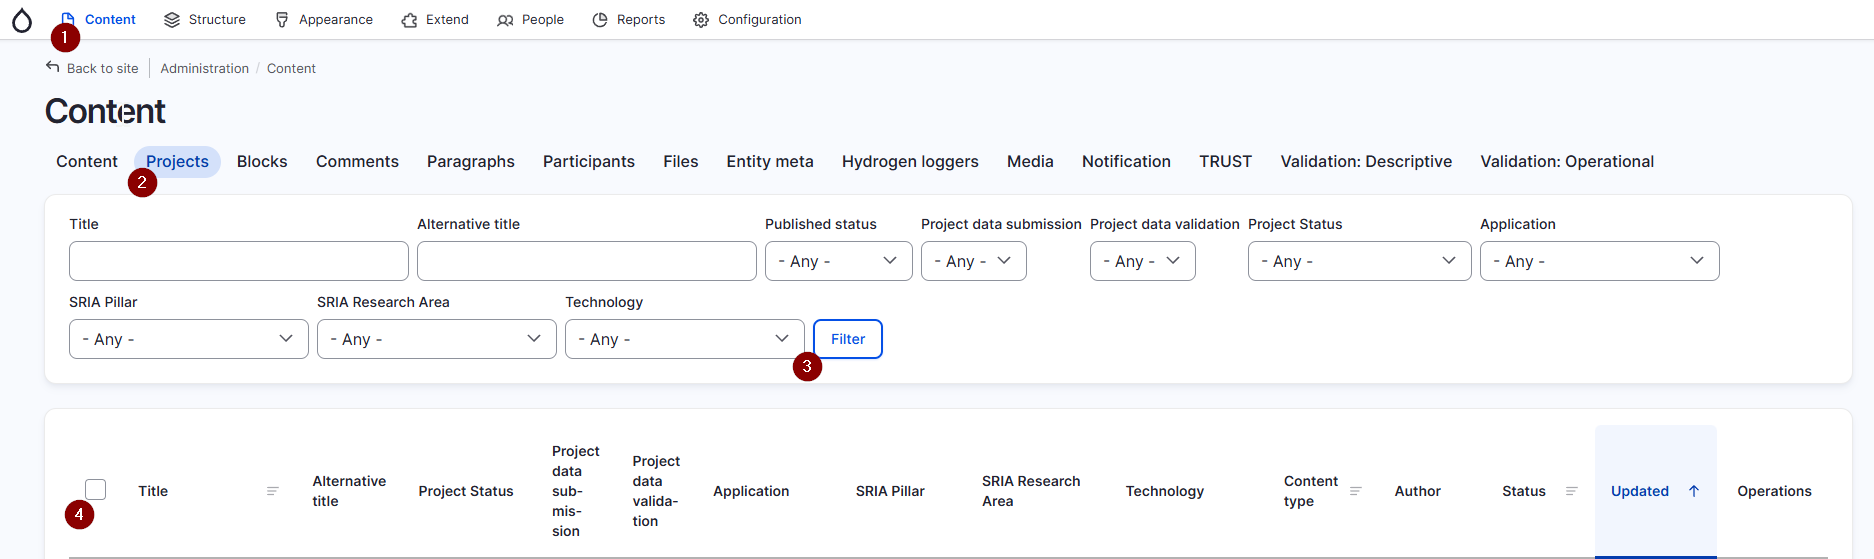
Task: Open the Participants tab
Action: click(589, 161)
